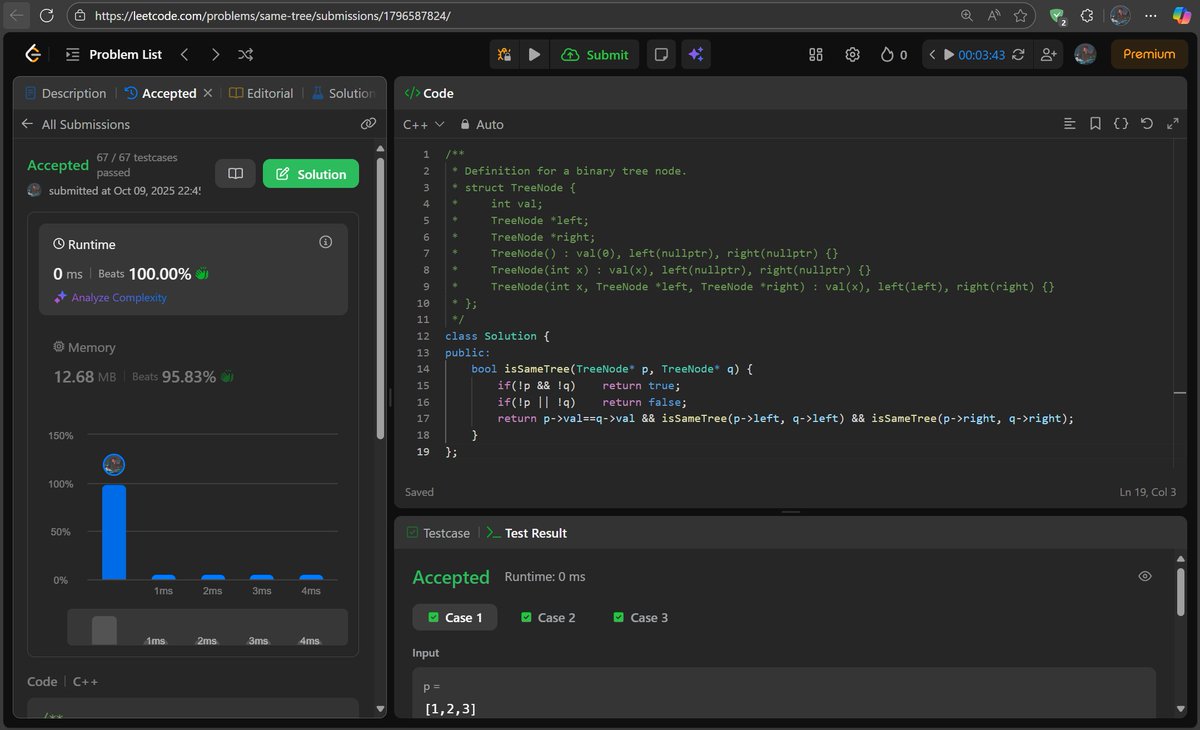Screen dimensions: 1200x730
Task: Add page to favorites star
Action: click(1020, 16)
